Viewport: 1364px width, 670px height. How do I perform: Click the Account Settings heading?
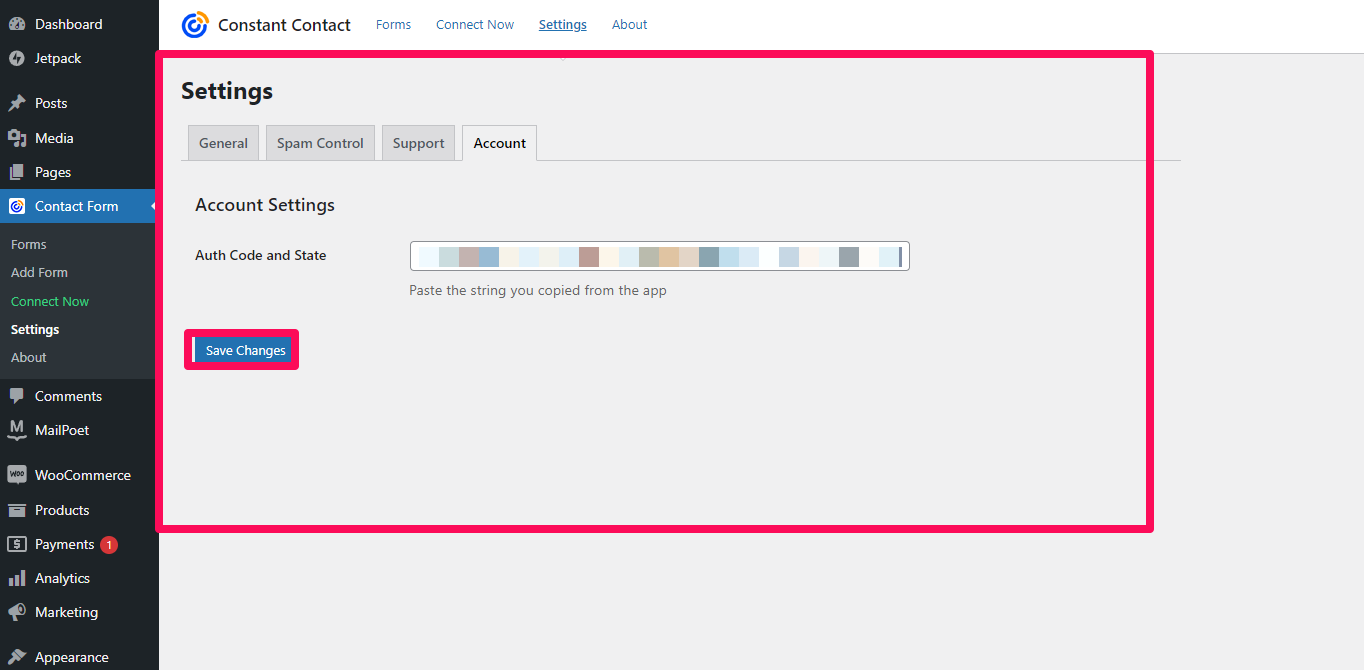click(265, 205)
